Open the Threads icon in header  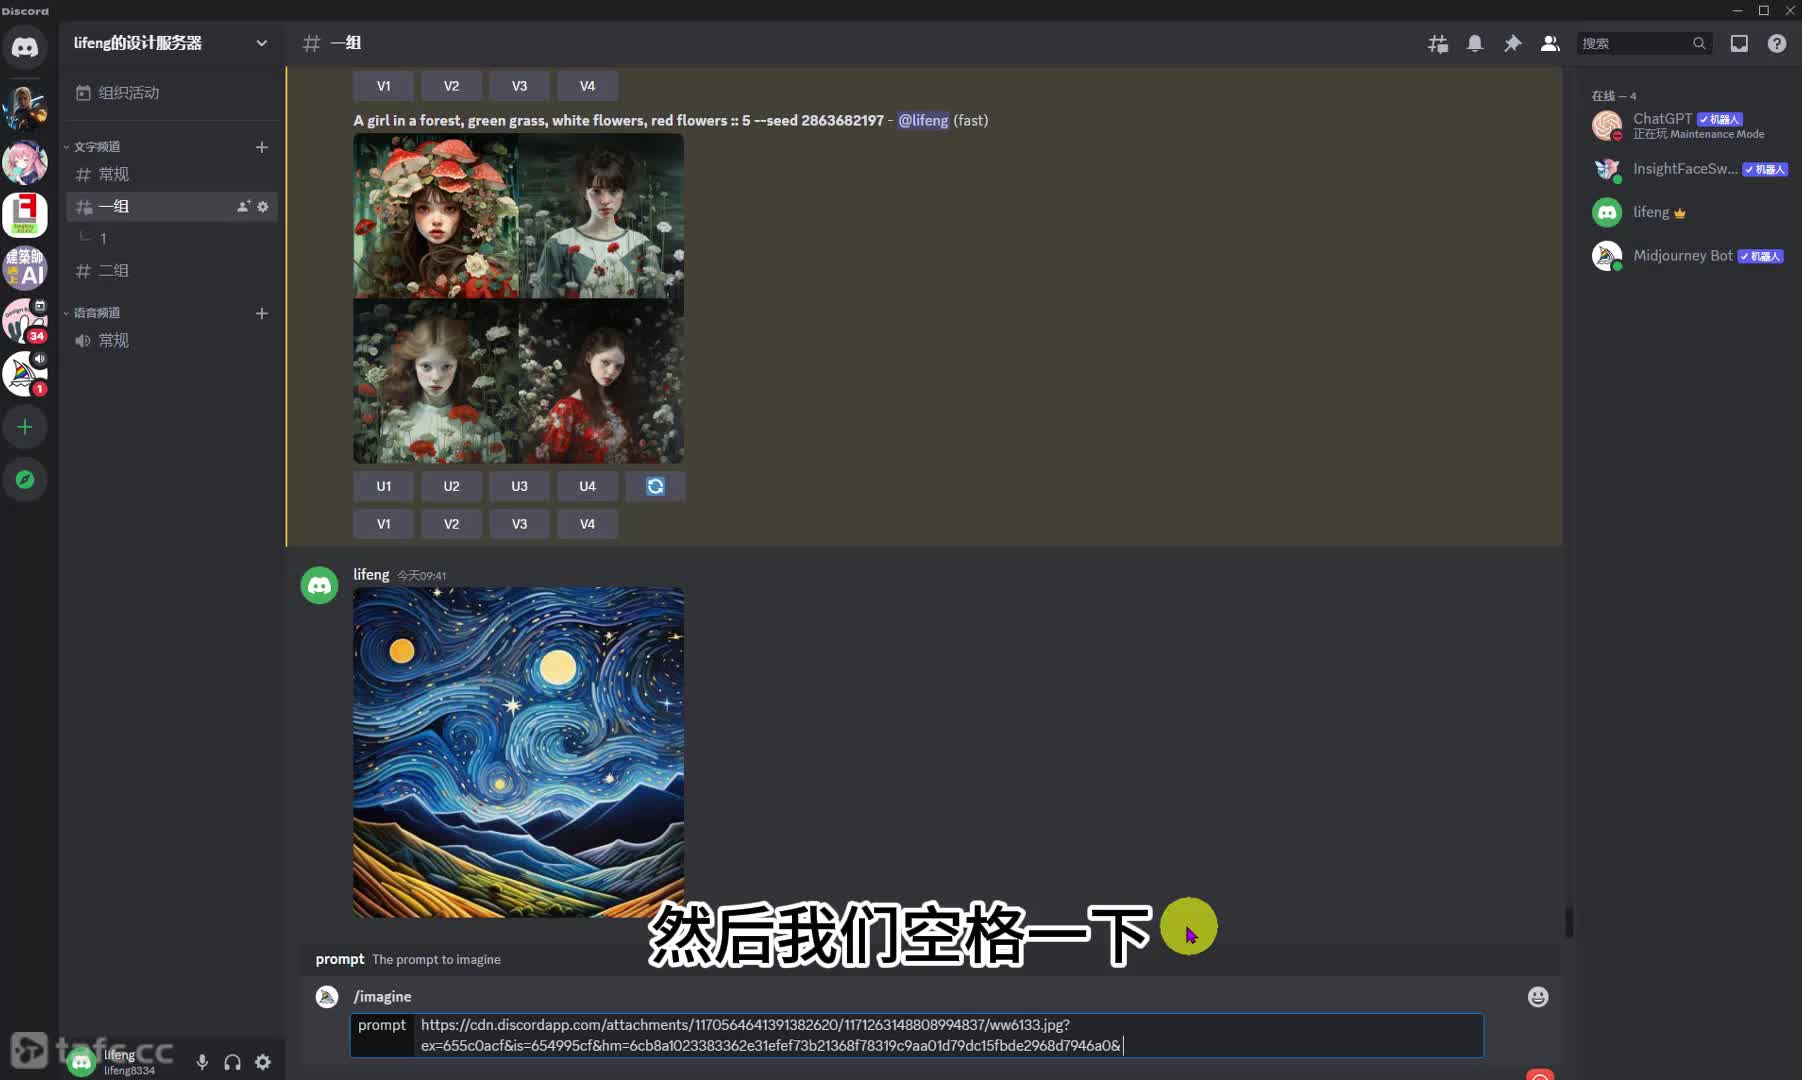pyautogui.click(x=1437, y=43)
